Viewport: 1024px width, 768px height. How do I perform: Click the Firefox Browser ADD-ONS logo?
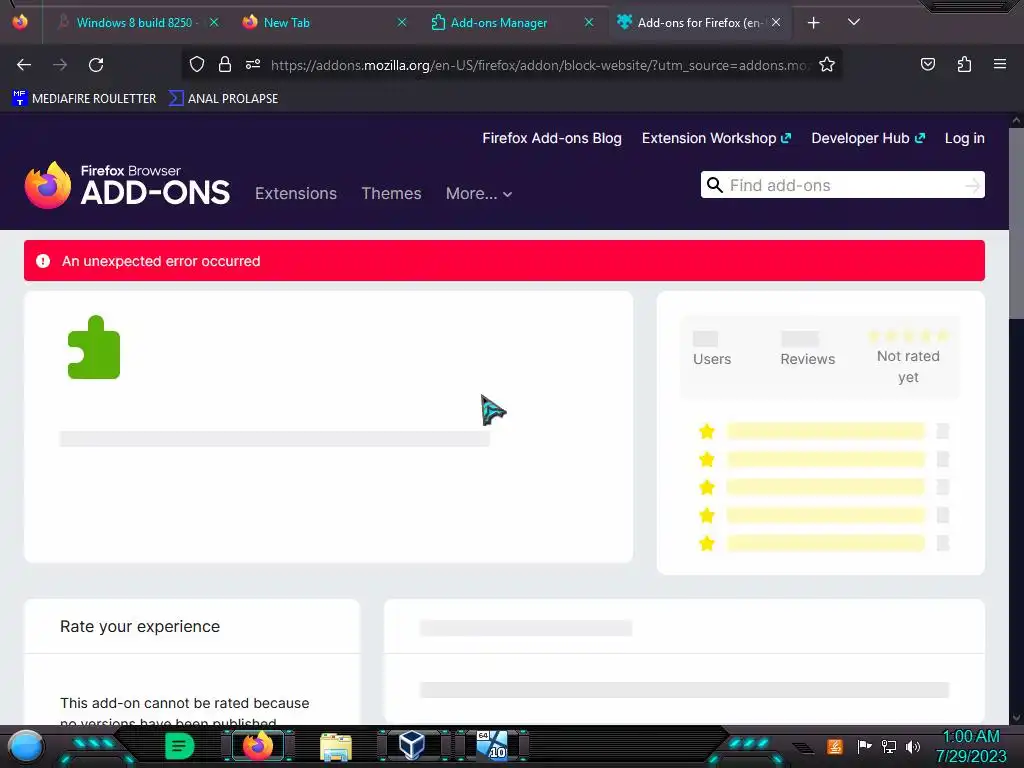127,185
